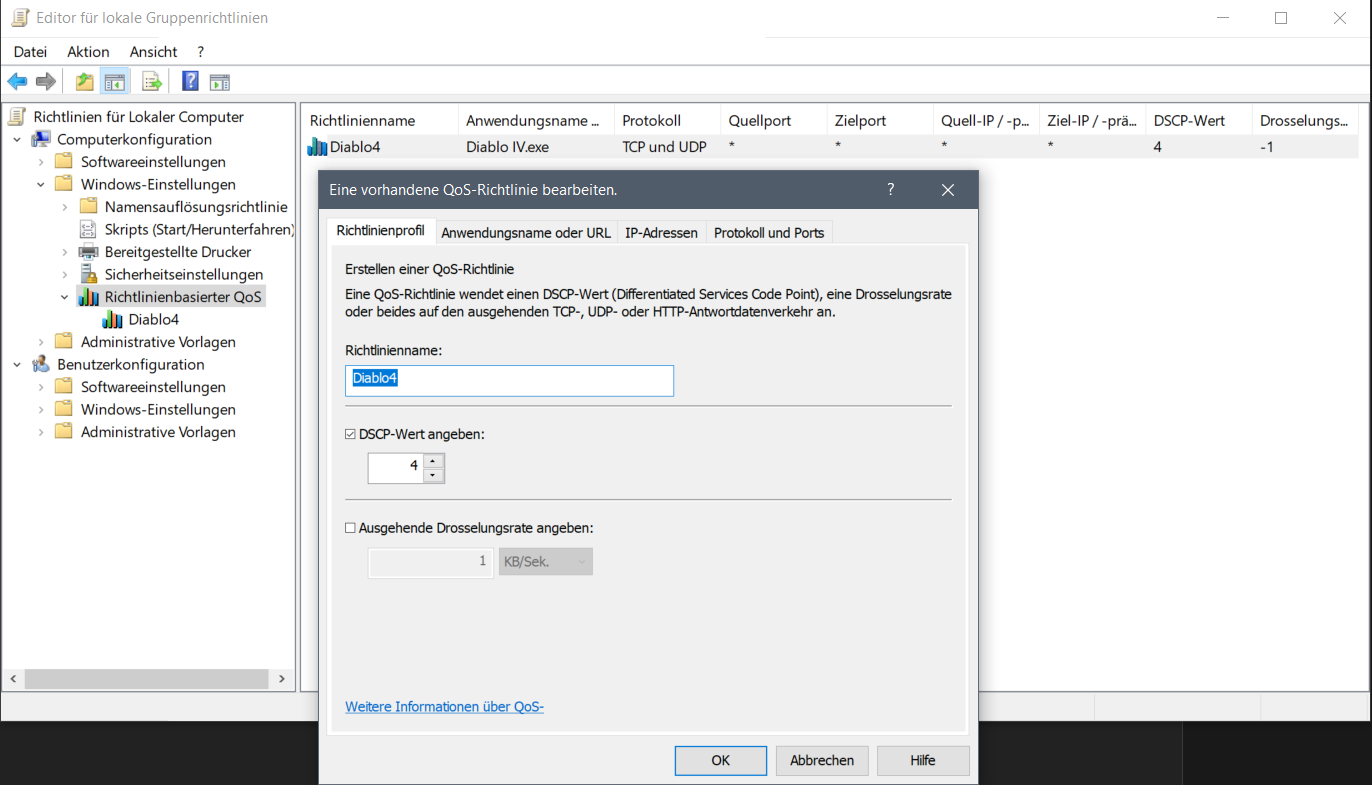The height and width of the screenshot is (785, 1372).
Task: Click the Back arrow toolbar icon
Action: 17,82
